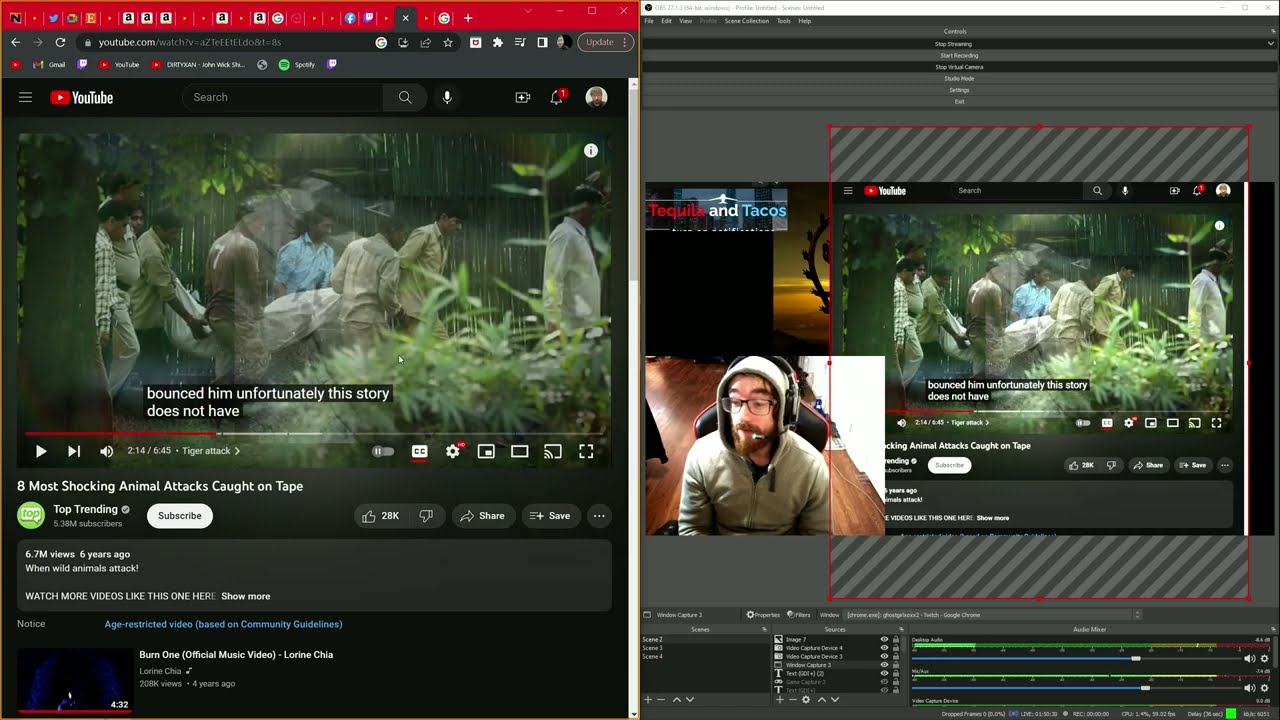Enter fullscreen in Chrome YouTube player
The height and width of the screenshot is (720, 1280).
pyautogui.click(x=586, y=451)
